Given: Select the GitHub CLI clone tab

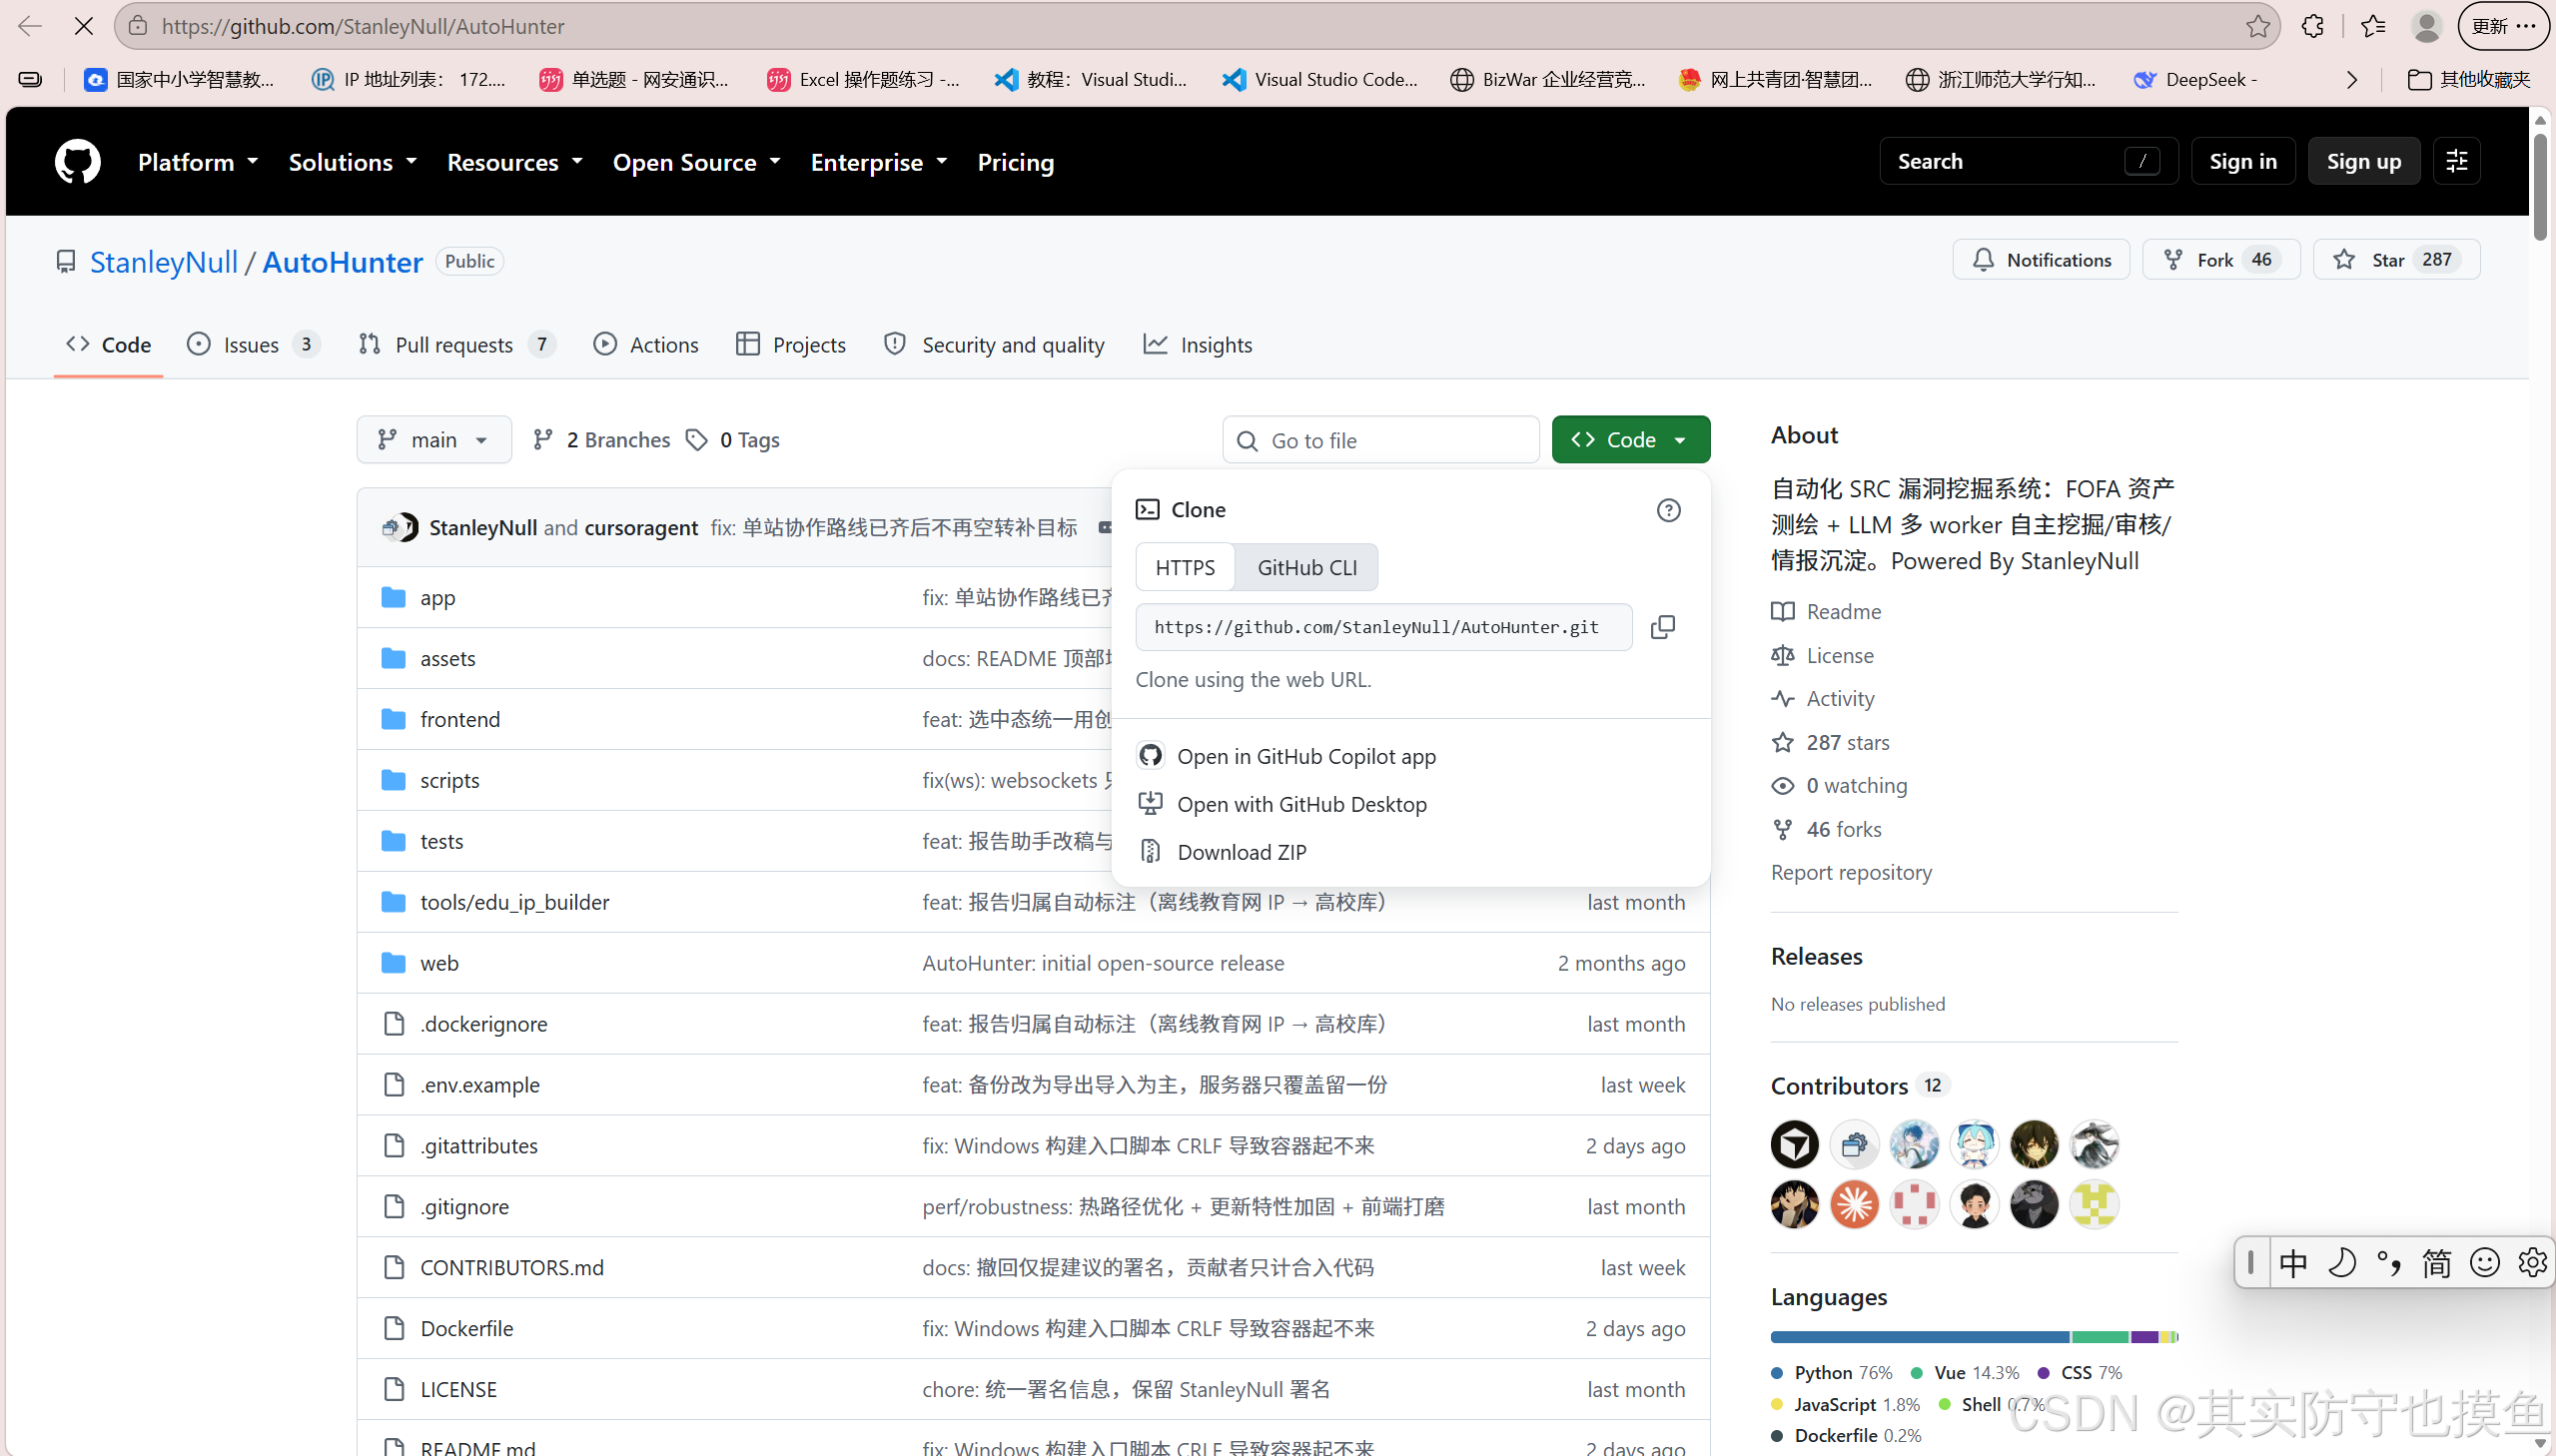Looking at the screenshot, I should click(1307, 568).
